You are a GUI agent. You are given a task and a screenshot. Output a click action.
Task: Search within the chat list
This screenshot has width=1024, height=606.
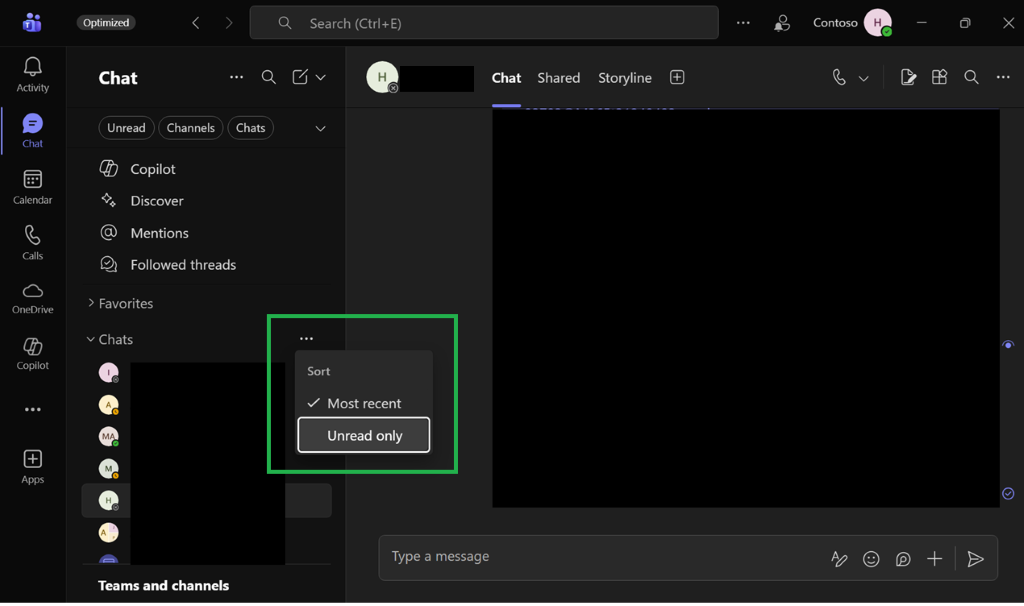(x=268, y=78)
